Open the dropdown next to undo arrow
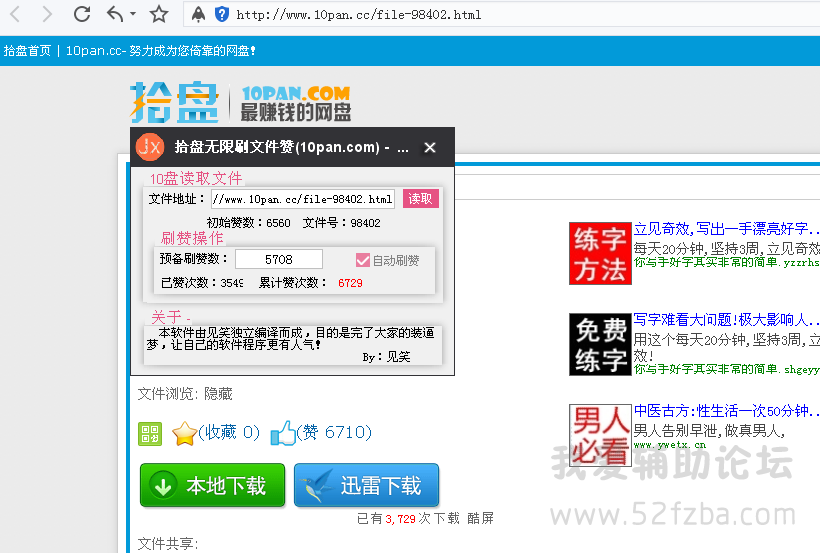The image size is (820, 553). [133, 14]
